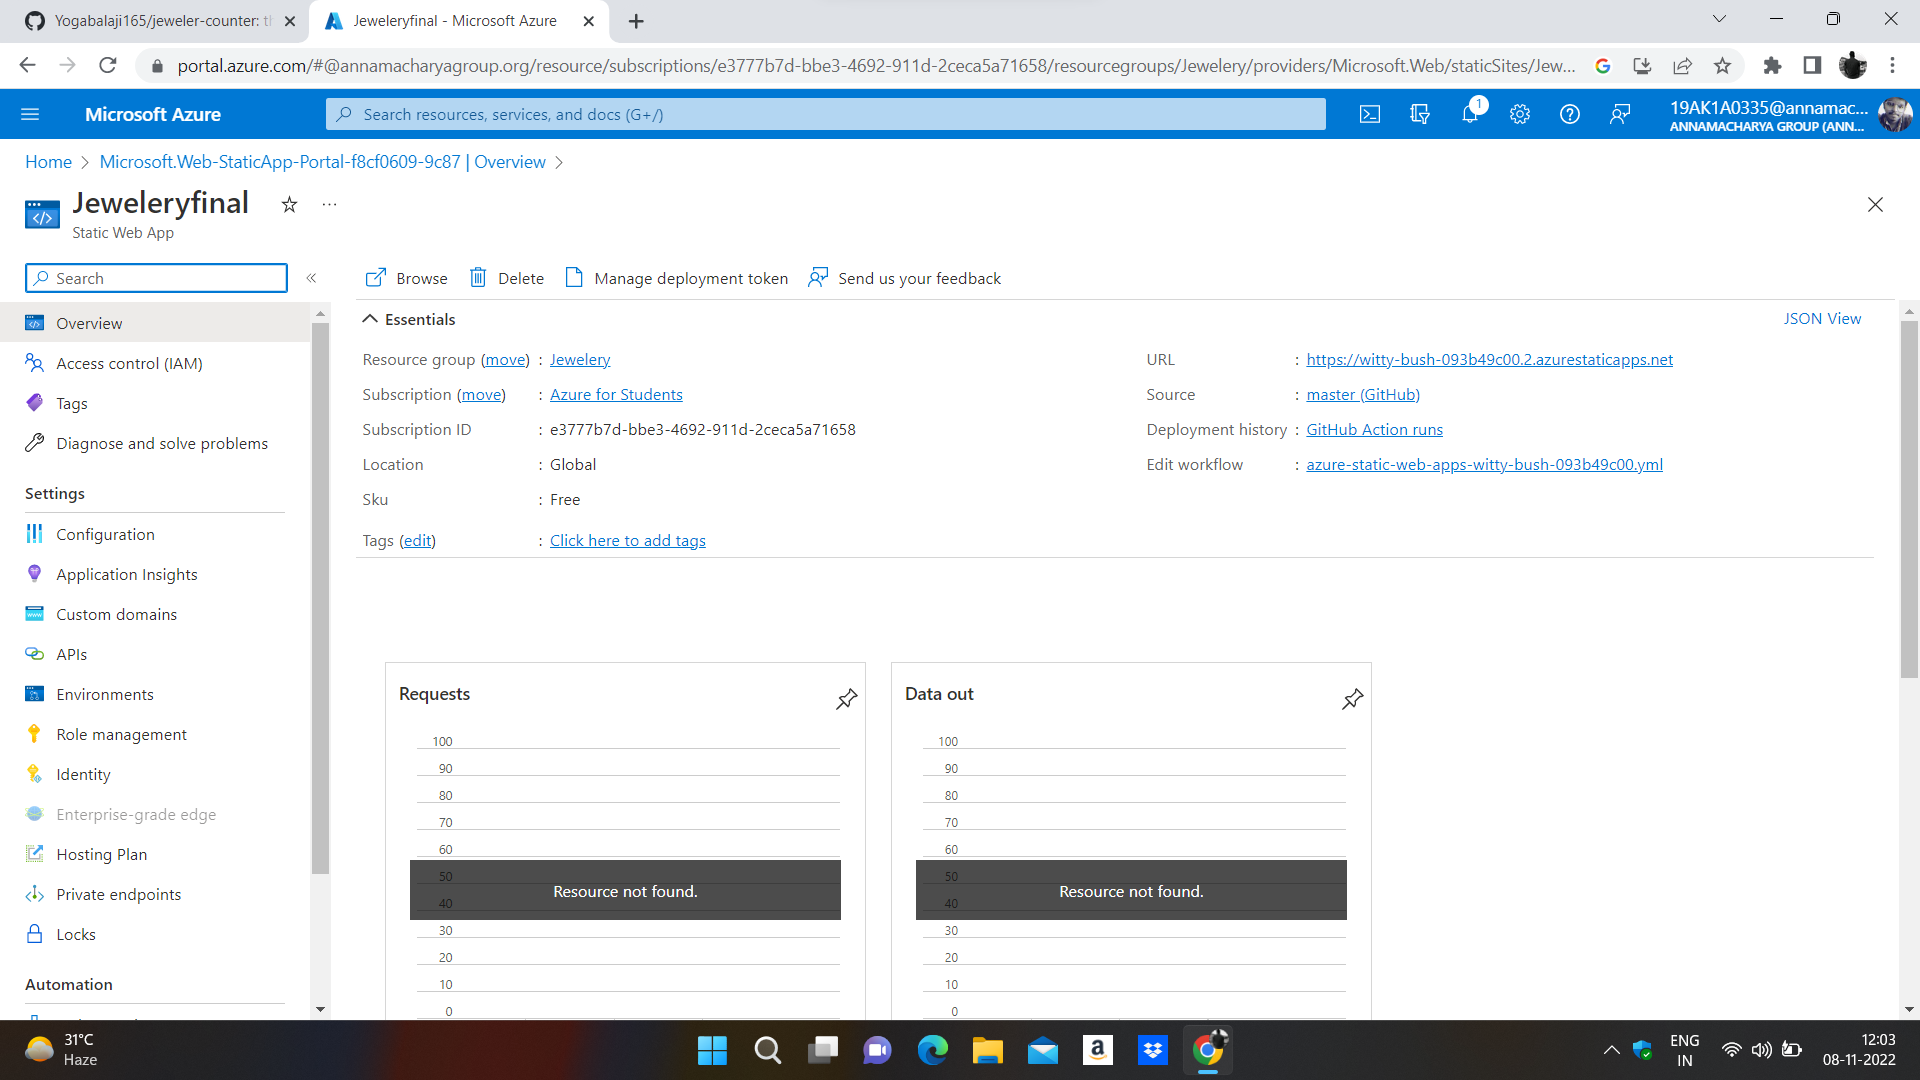Click the sidebar vertical scrollbar
The image size is (1920, 1080).
coord(320,600)
